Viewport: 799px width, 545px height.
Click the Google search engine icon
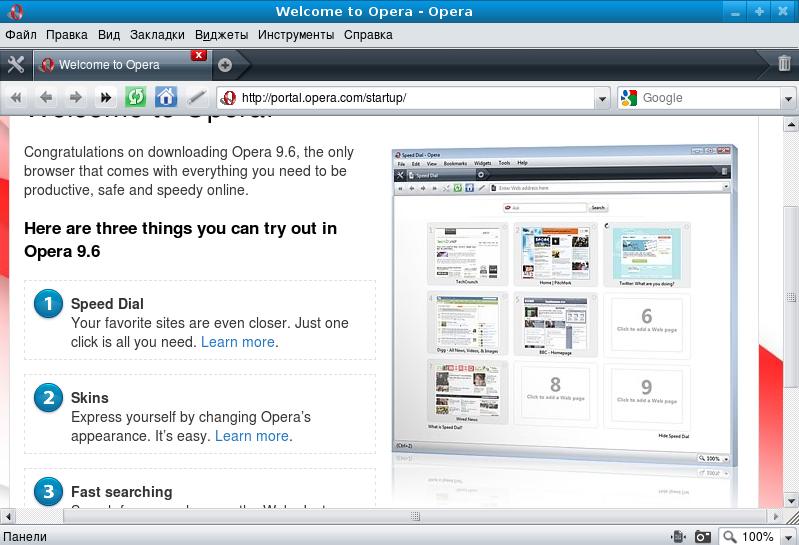tap(629, 98)
